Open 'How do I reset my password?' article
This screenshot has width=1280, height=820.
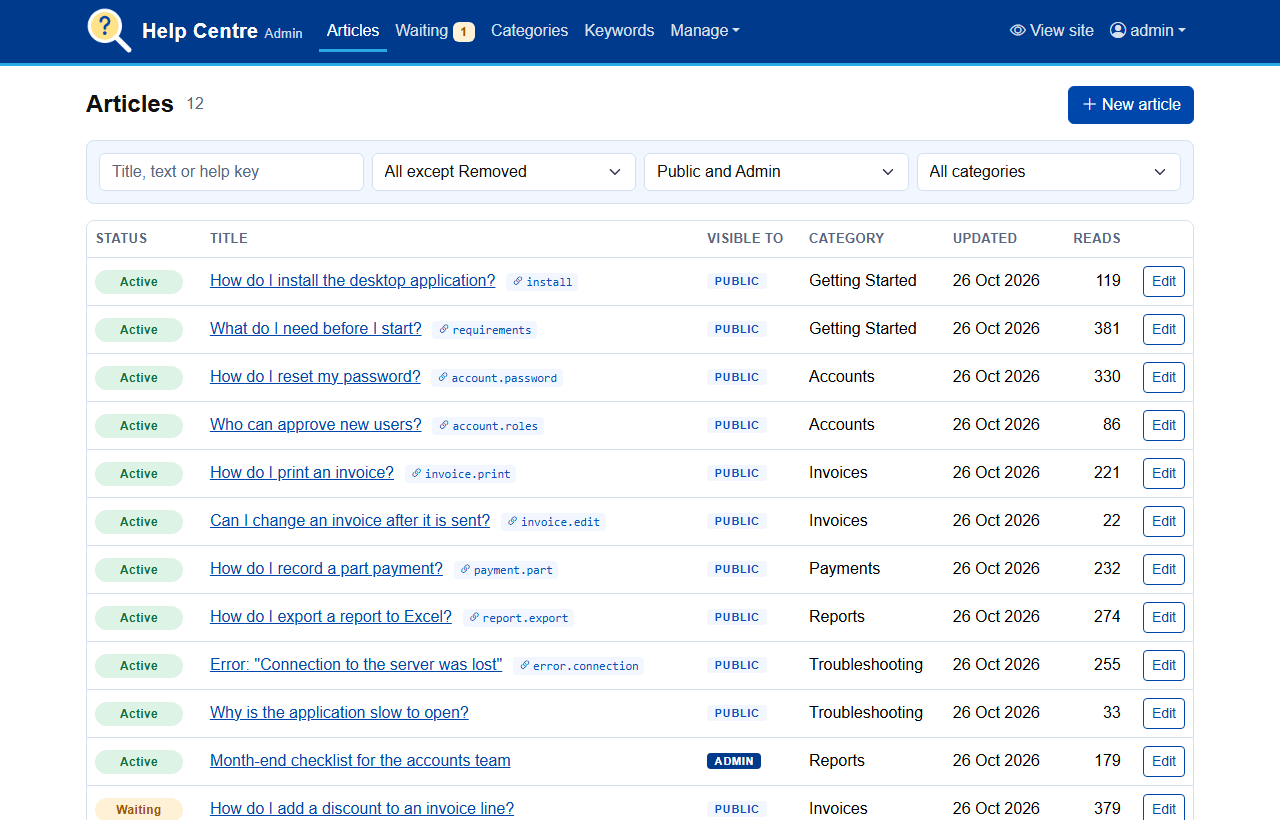click(x=315, y=377)
